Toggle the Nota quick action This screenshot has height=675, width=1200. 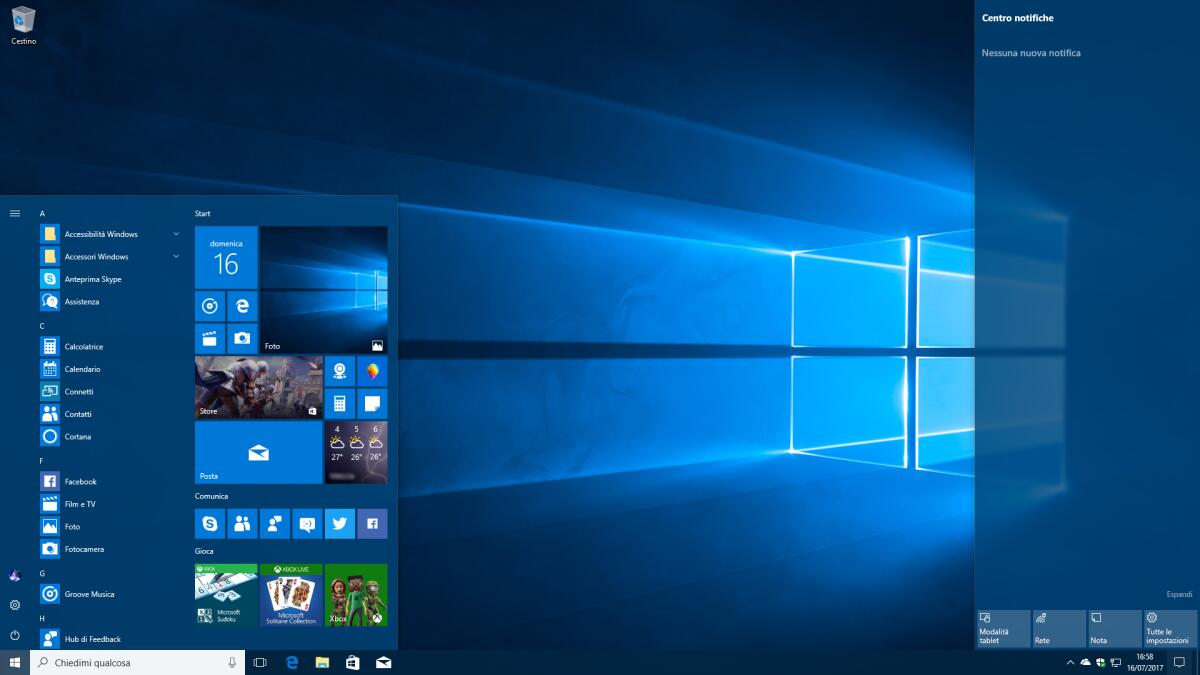coord(1114,628)
